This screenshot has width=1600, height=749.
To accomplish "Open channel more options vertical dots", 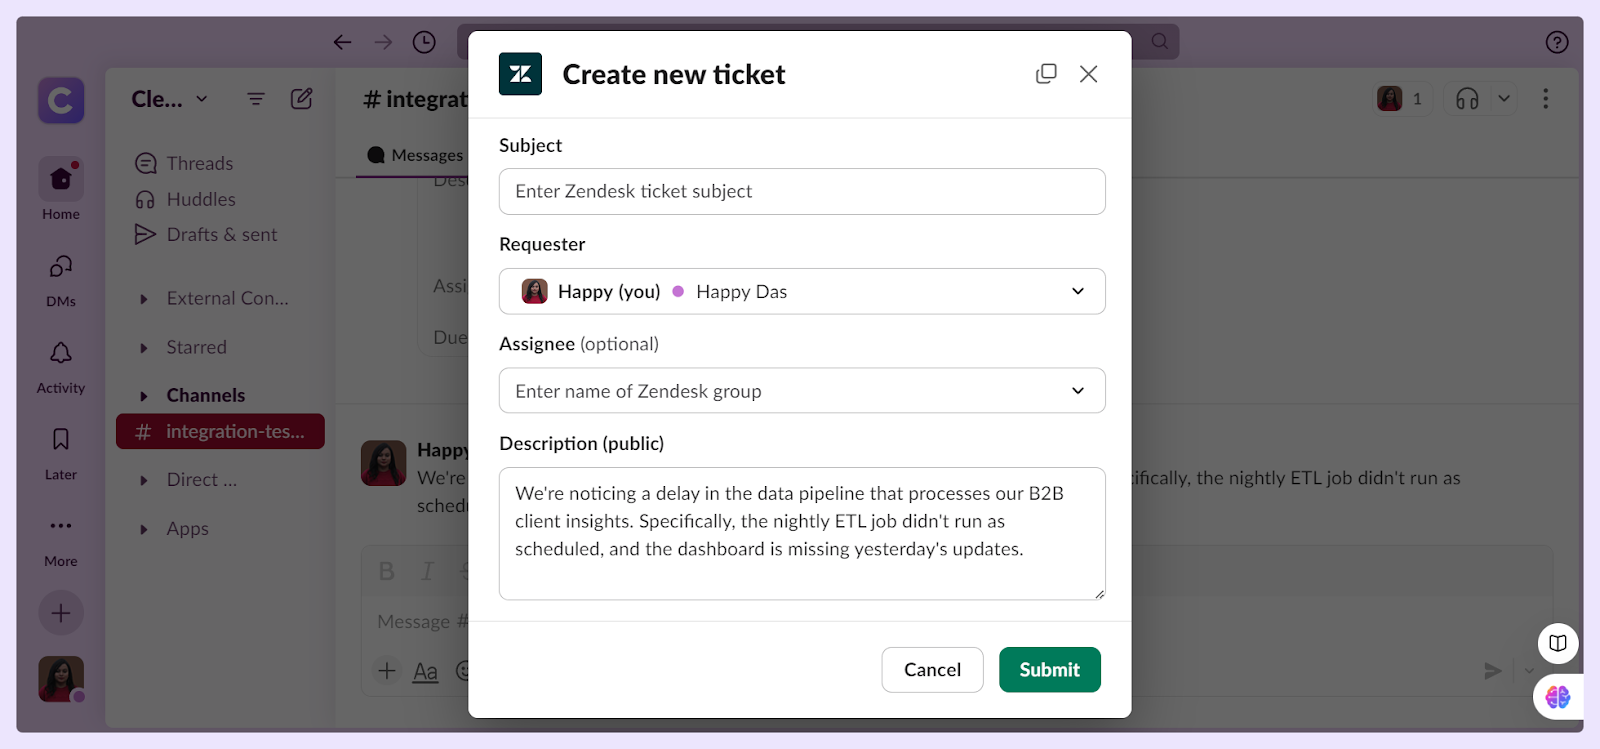I will click(x=1545, y=98).
